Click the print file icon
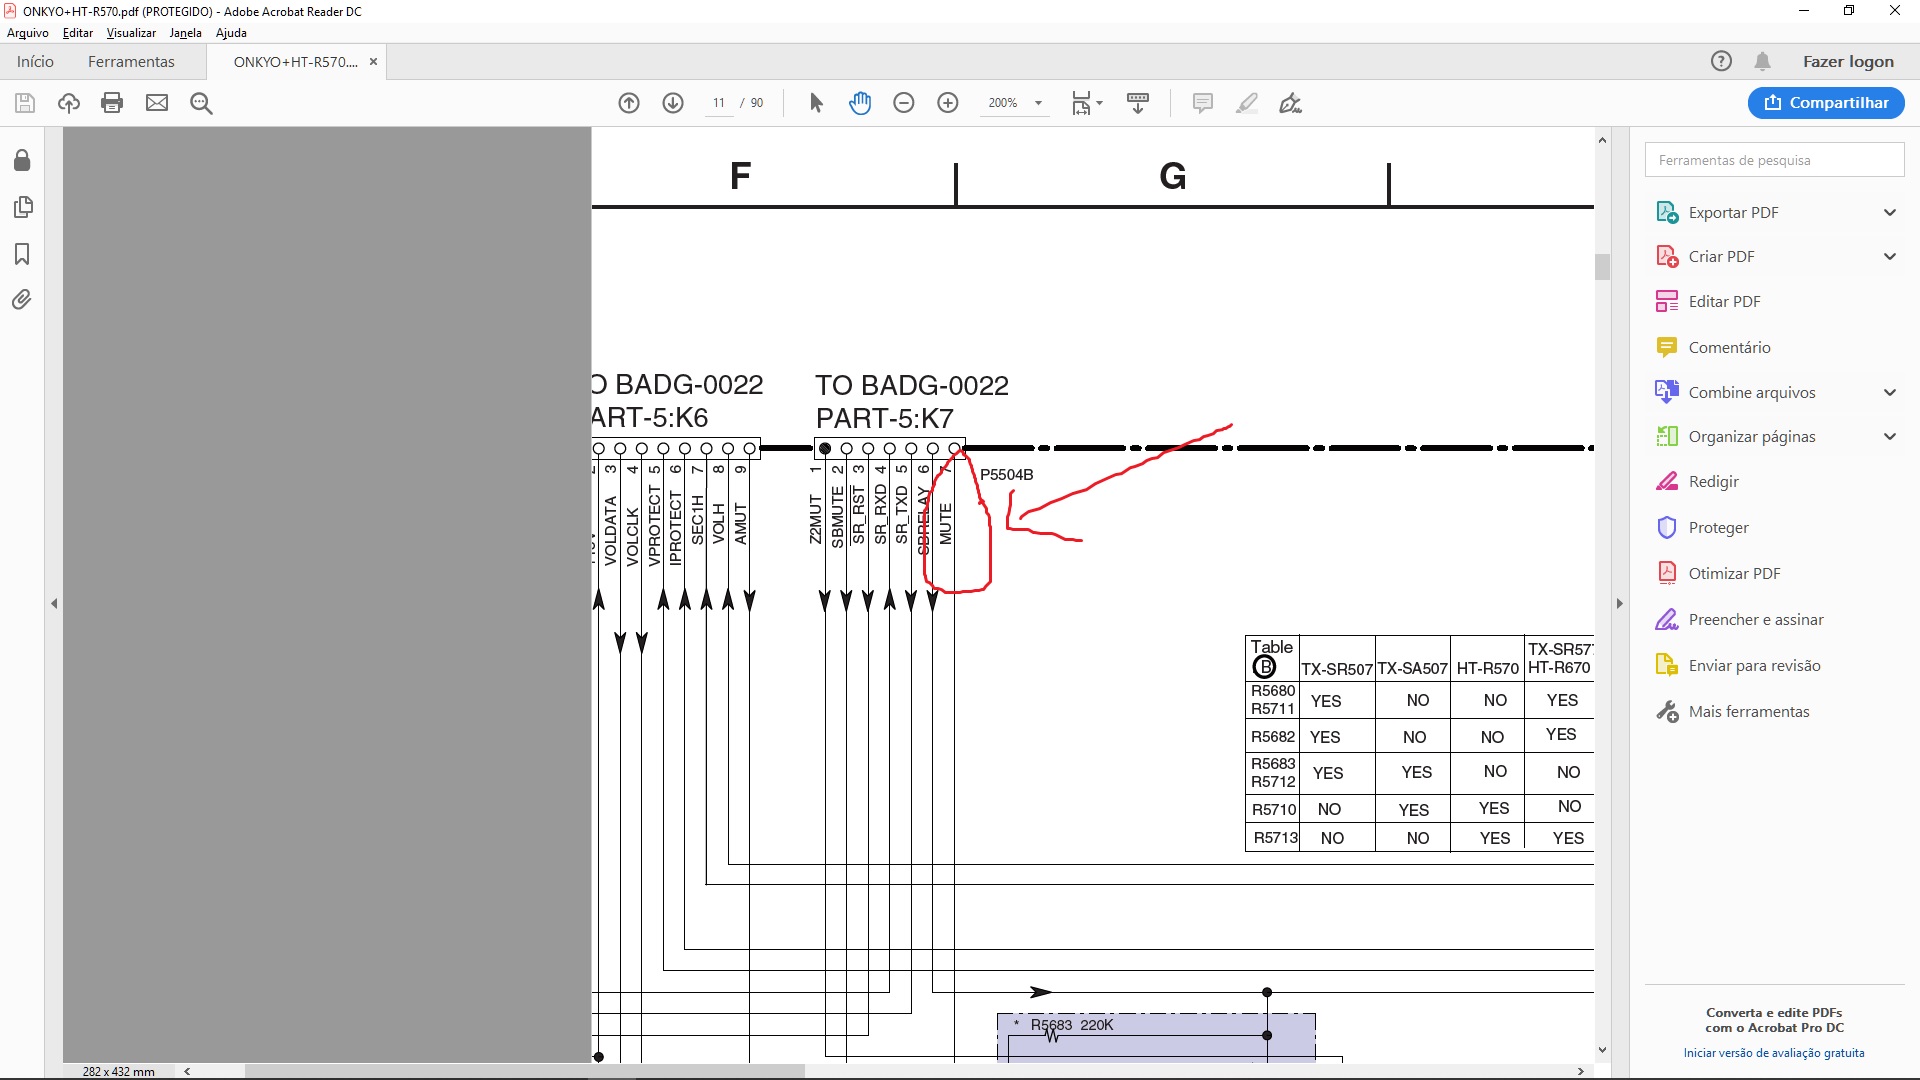The width and height of the screenshot is (1920, 1080). pos(112,103)
